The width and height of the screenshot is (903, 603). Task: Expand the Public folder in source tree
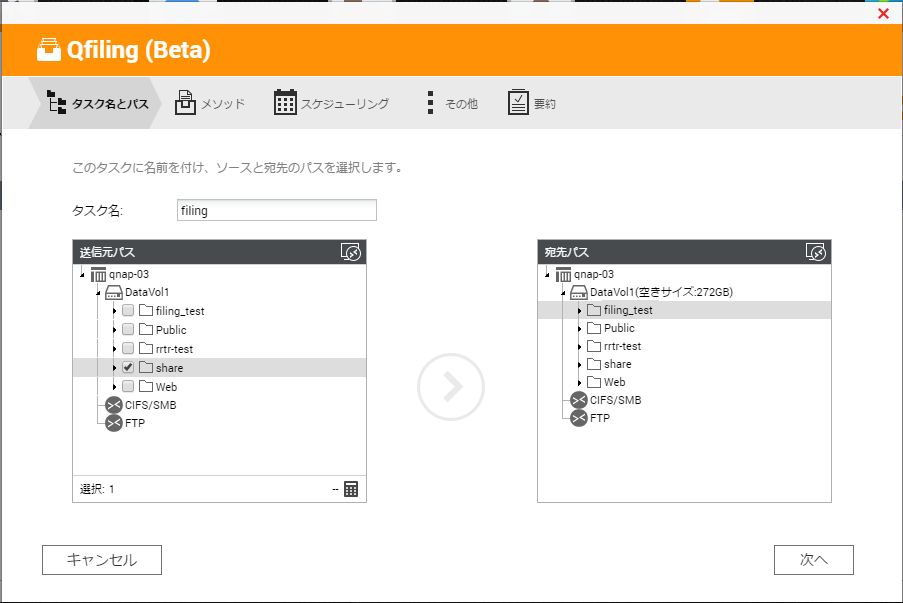[x=115, y=330]
